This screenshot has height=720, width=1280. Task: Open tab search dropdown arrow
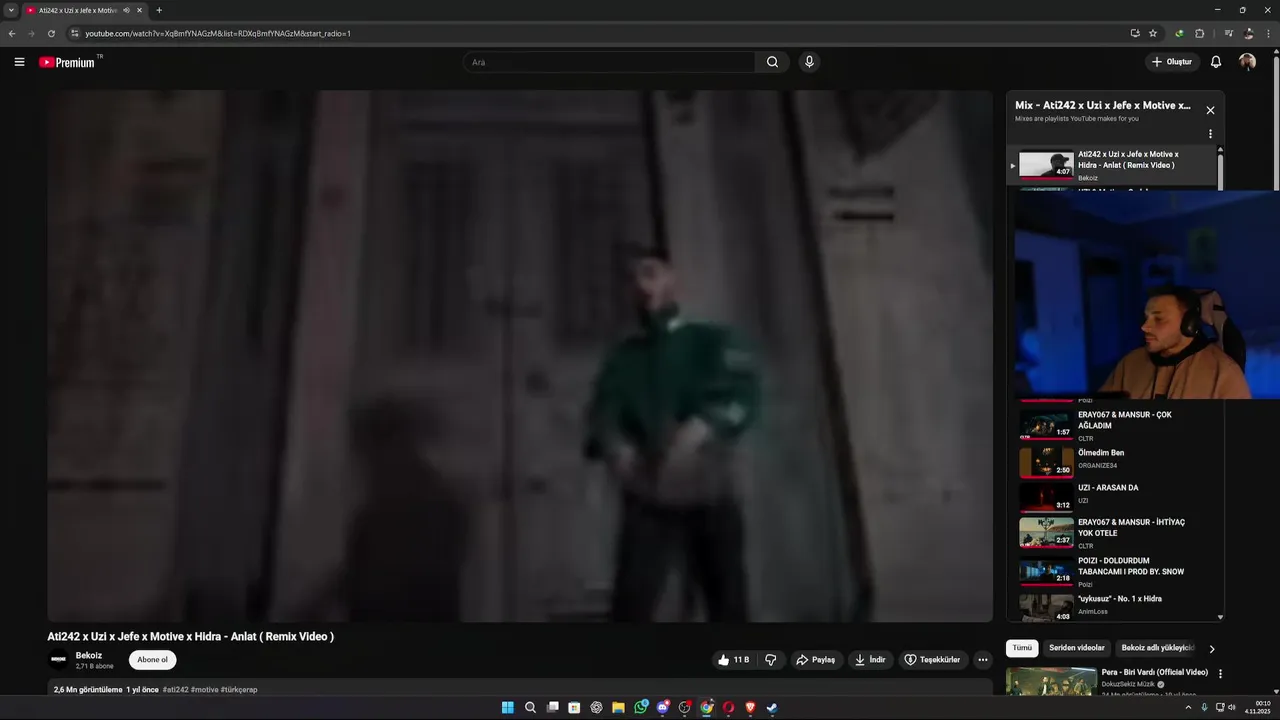pos(11,10)
